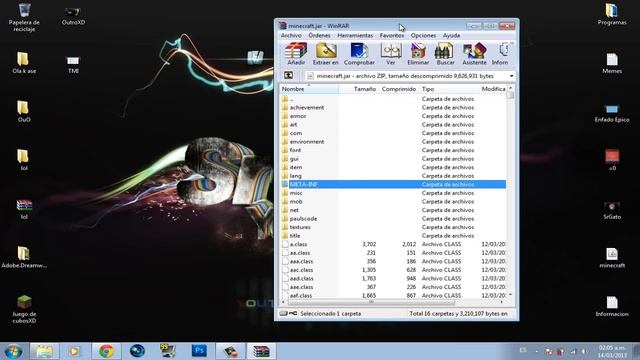Viewport: 640px width, 360px height.
Task: Open the Programas desktop folder
Action: (x=611, y=15)
